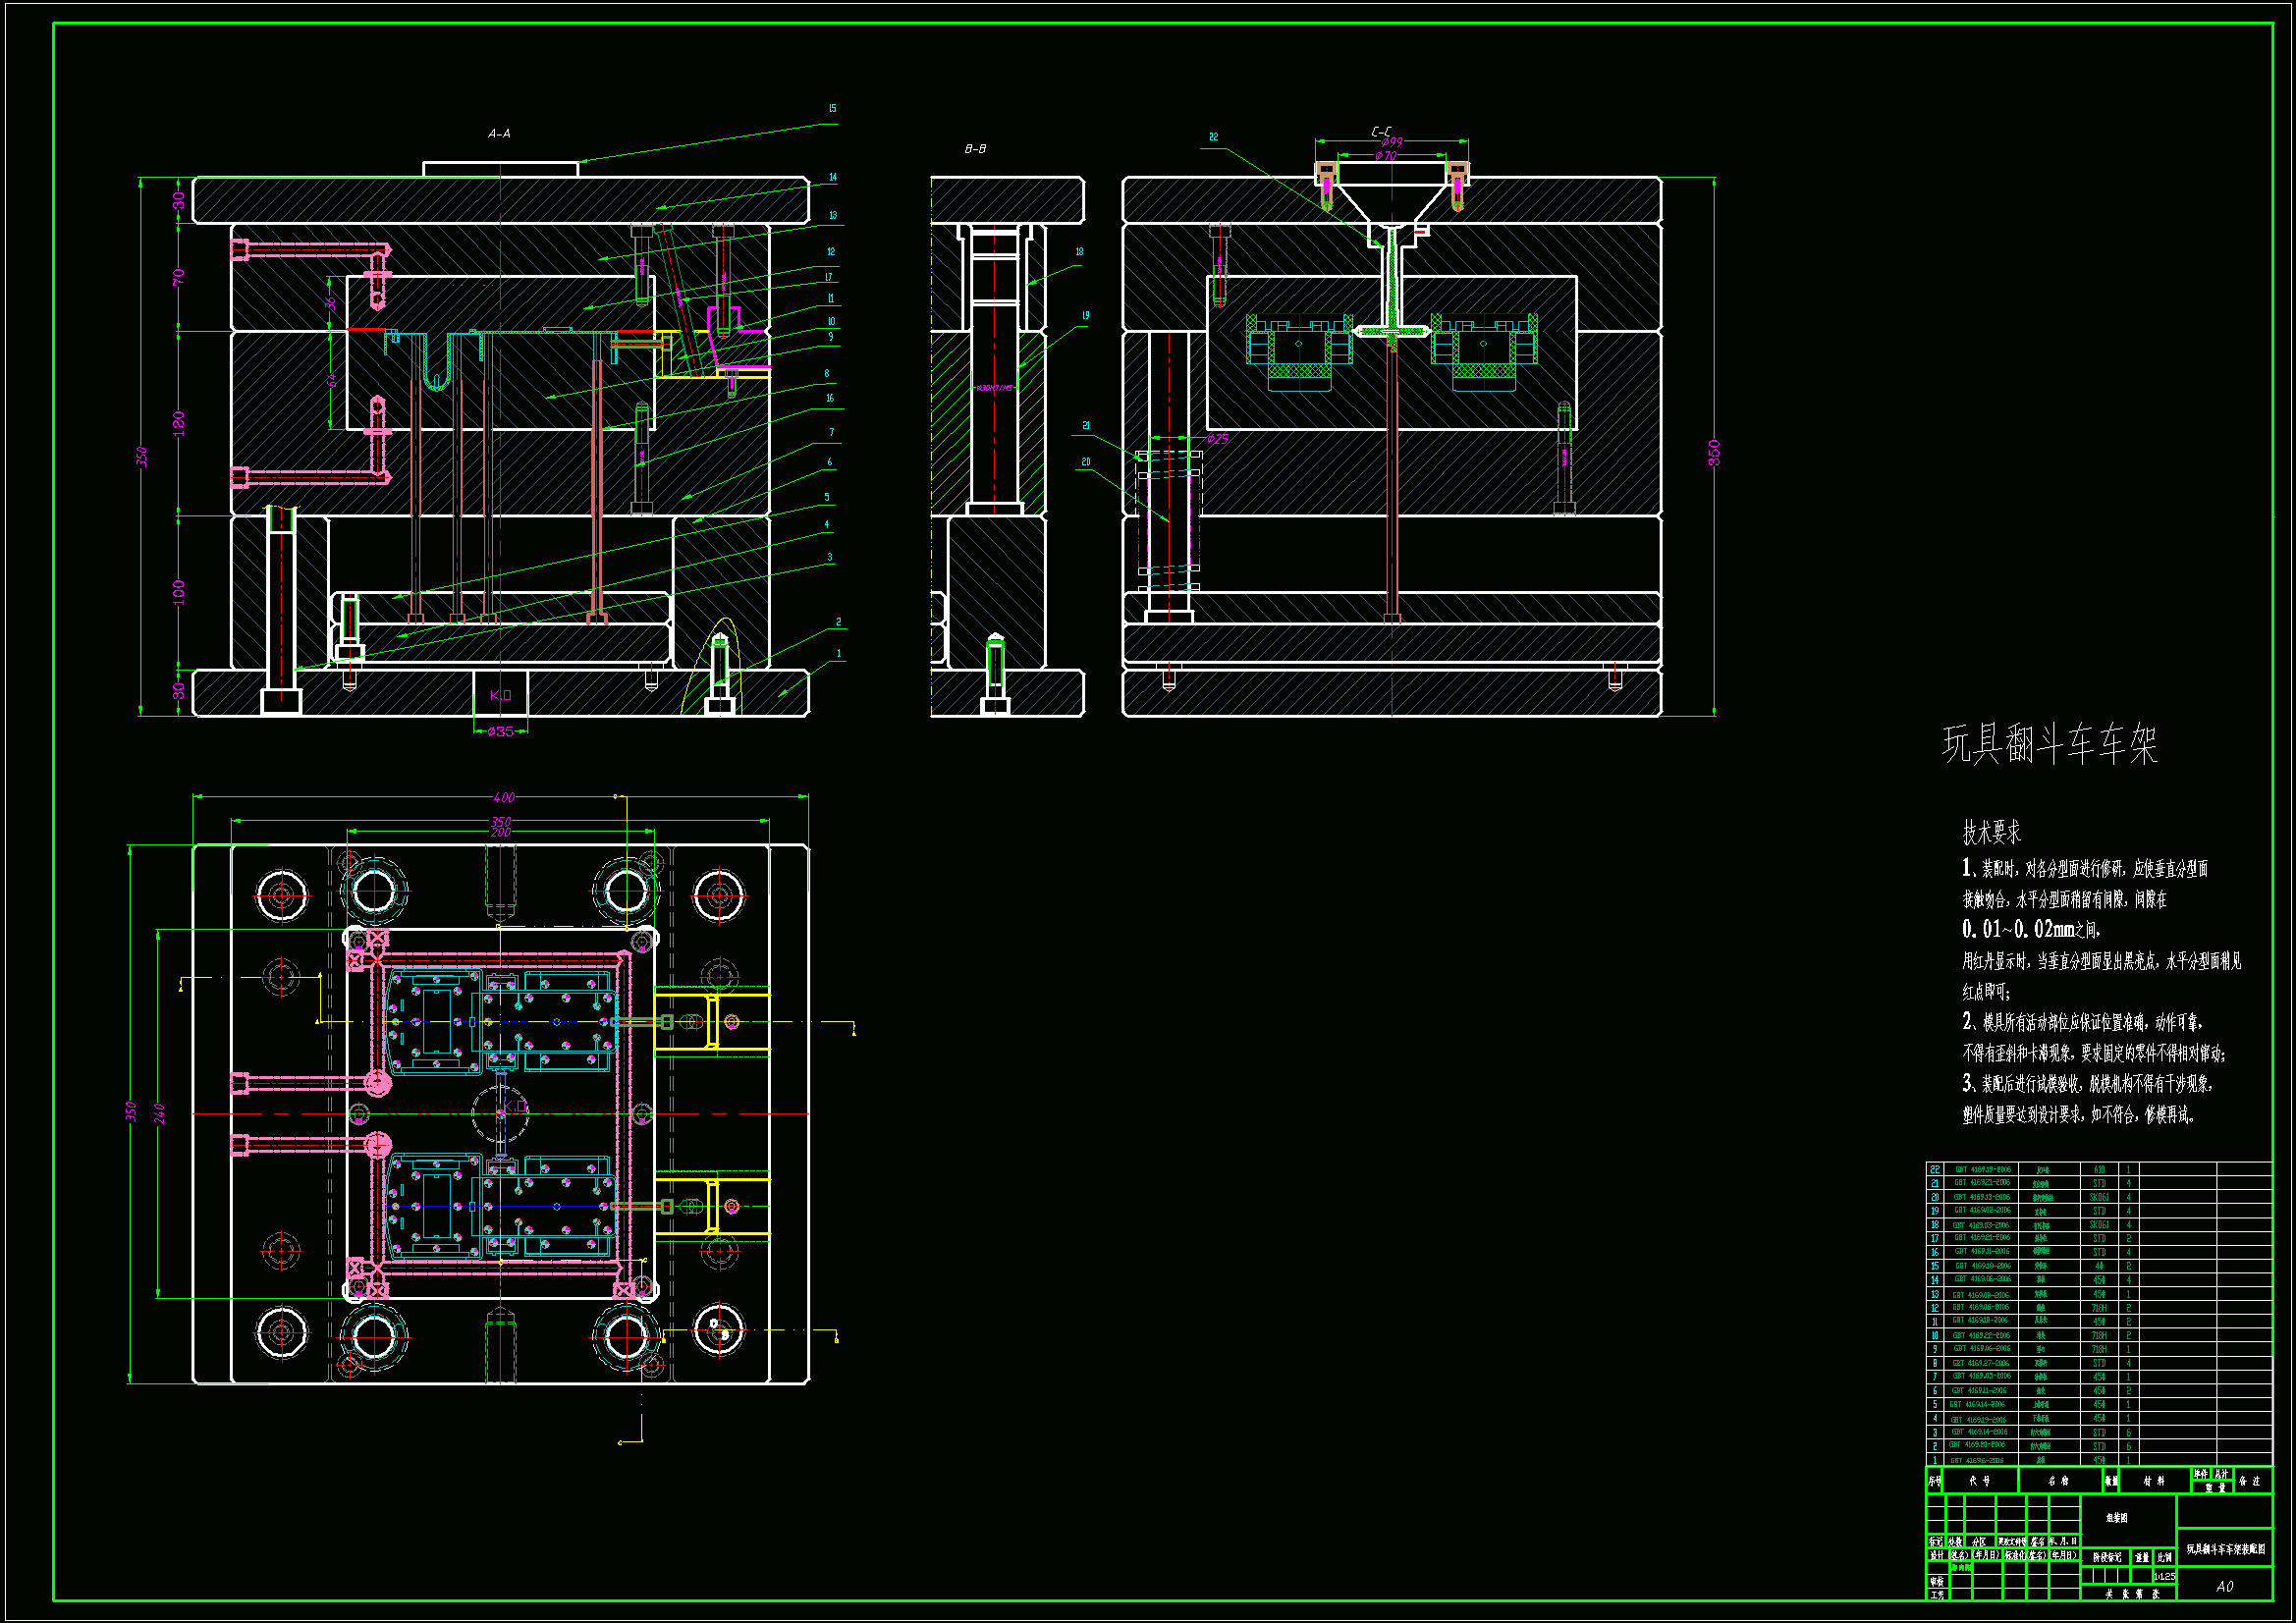Click the Ø25 dimension in the C-C view

(1217, 439)
